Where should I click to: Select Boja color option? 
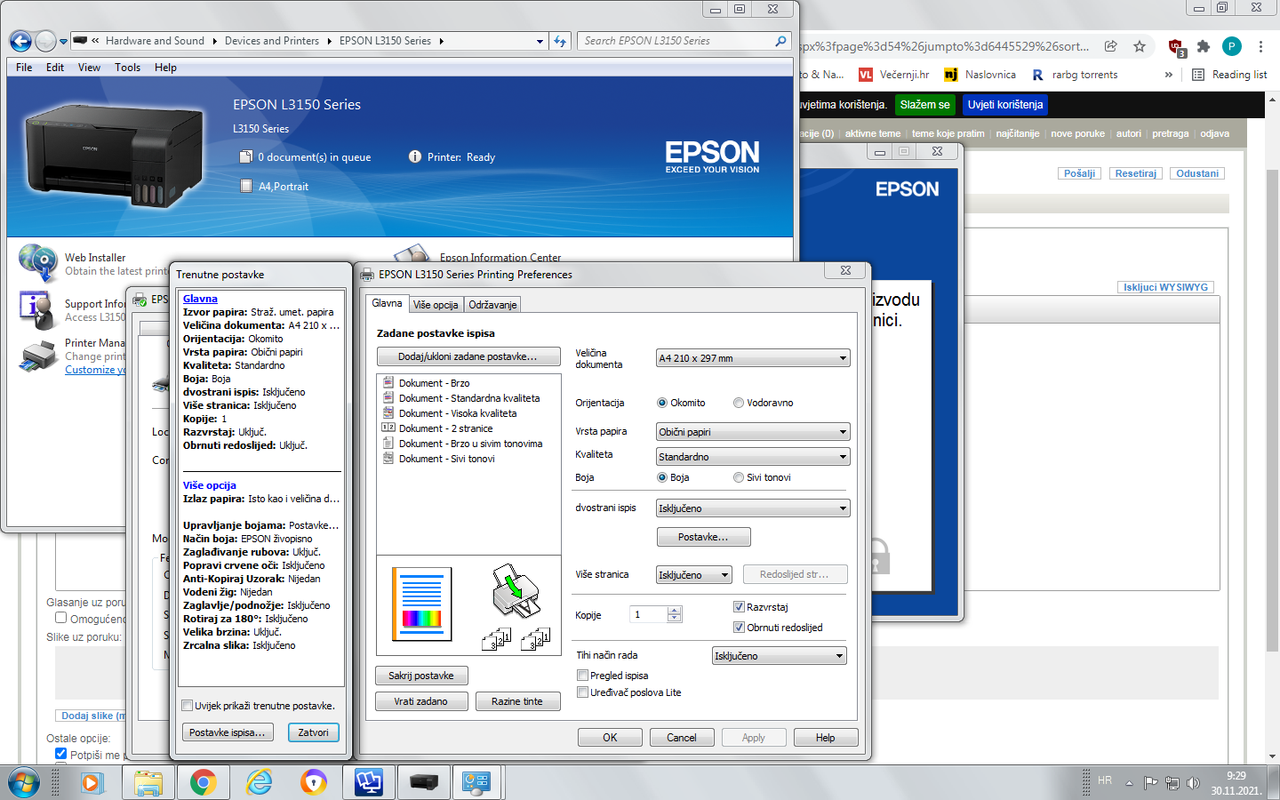click(673, 478)
